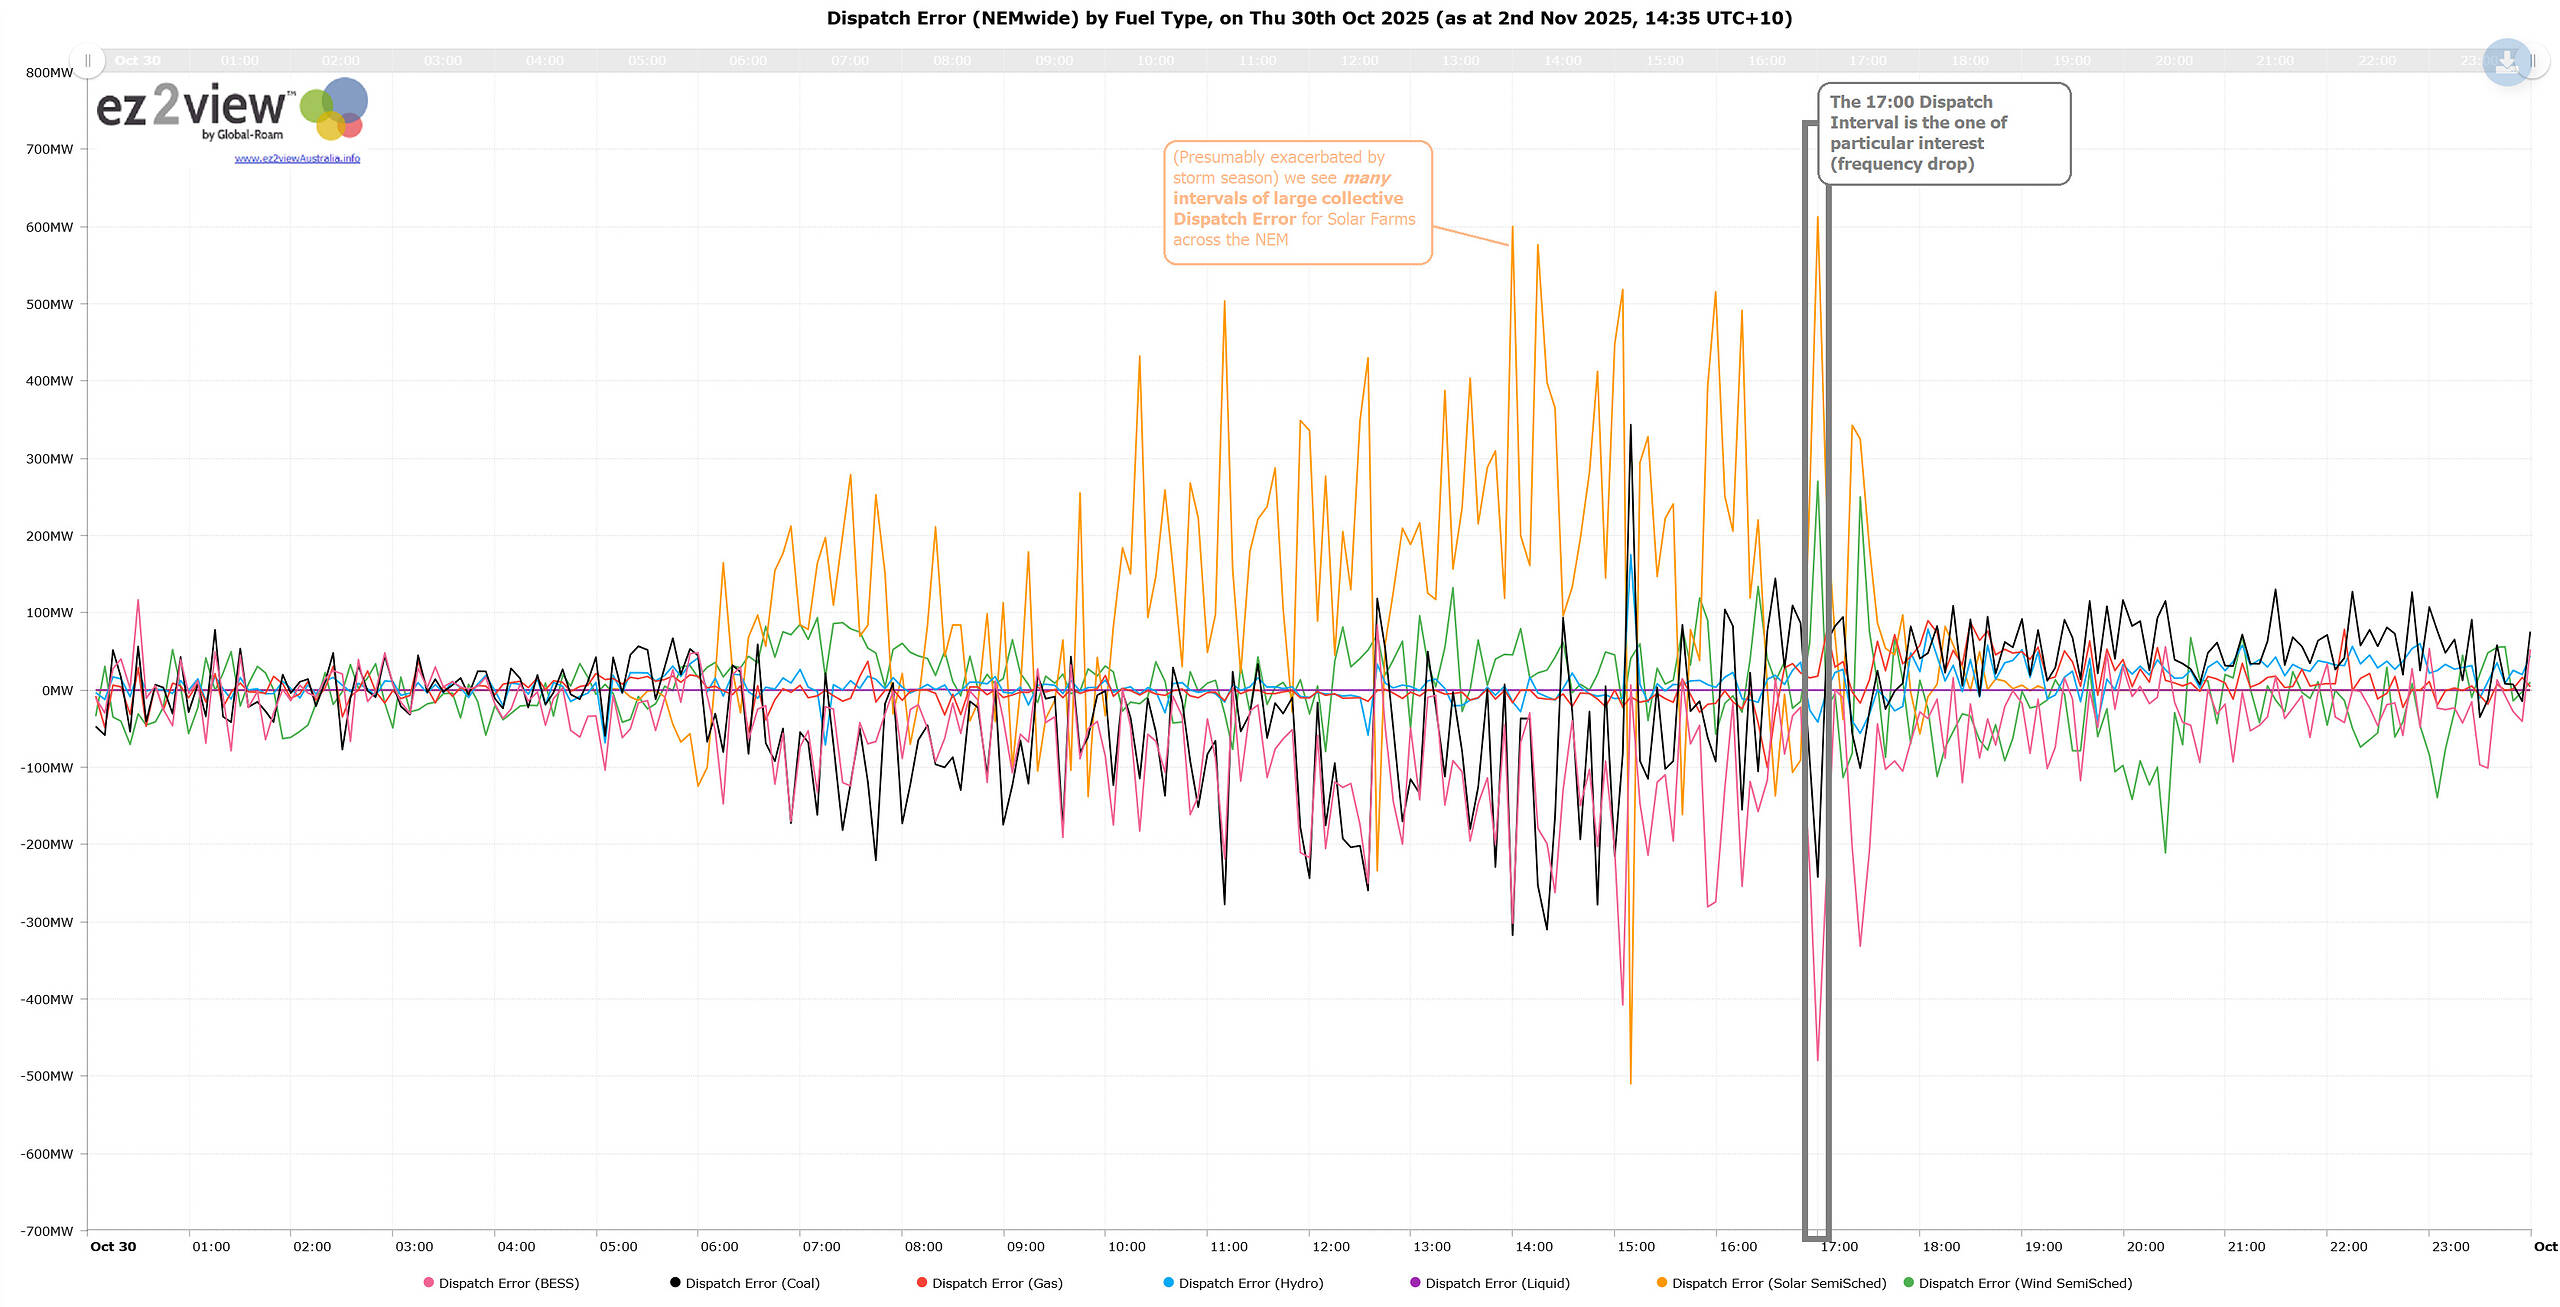Screen dimensions: 2560x1307
Task: Click the green Wind SemiSched legend dot
Action: [1908, 1282]
